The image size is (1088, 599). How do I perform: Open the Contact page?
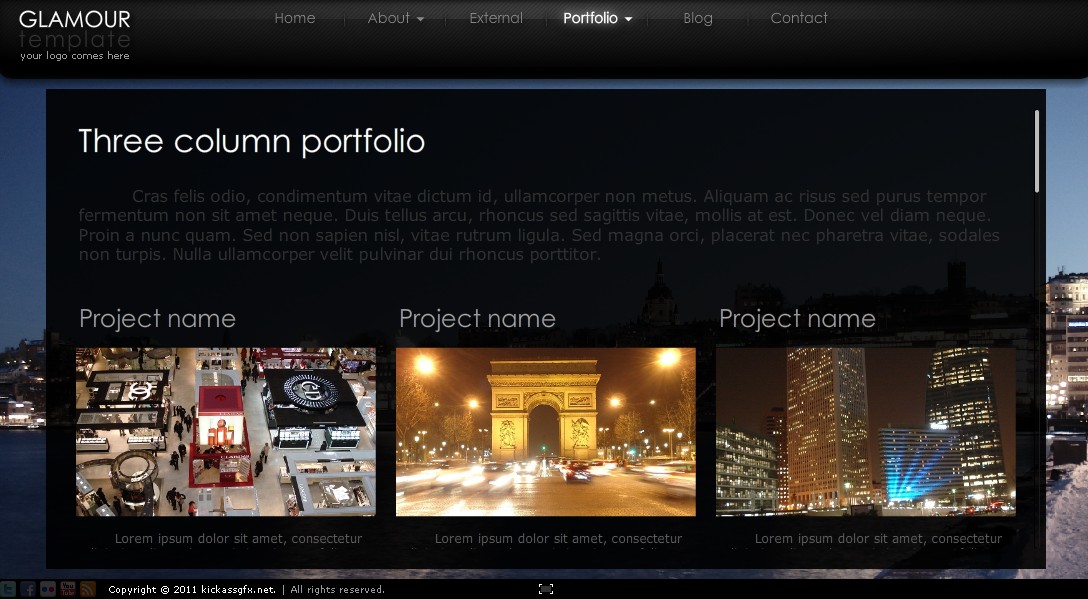(799, 18)
